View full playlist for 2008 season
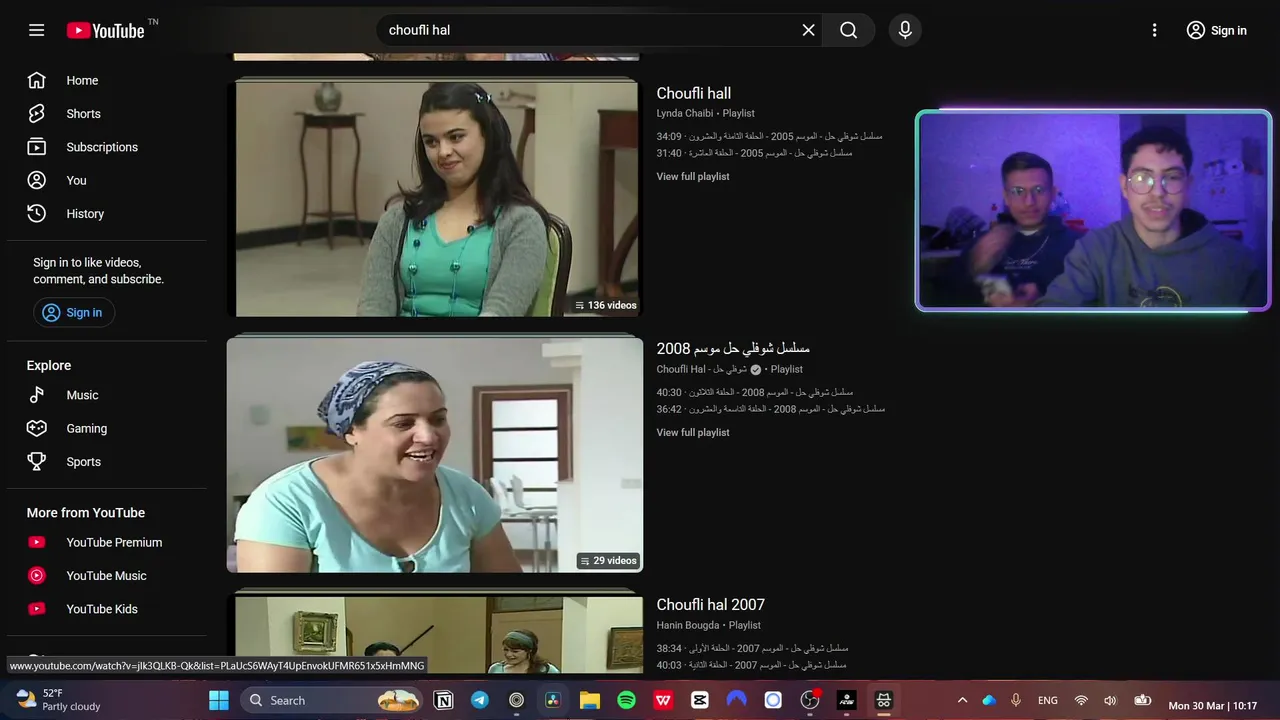 [693, 432]
